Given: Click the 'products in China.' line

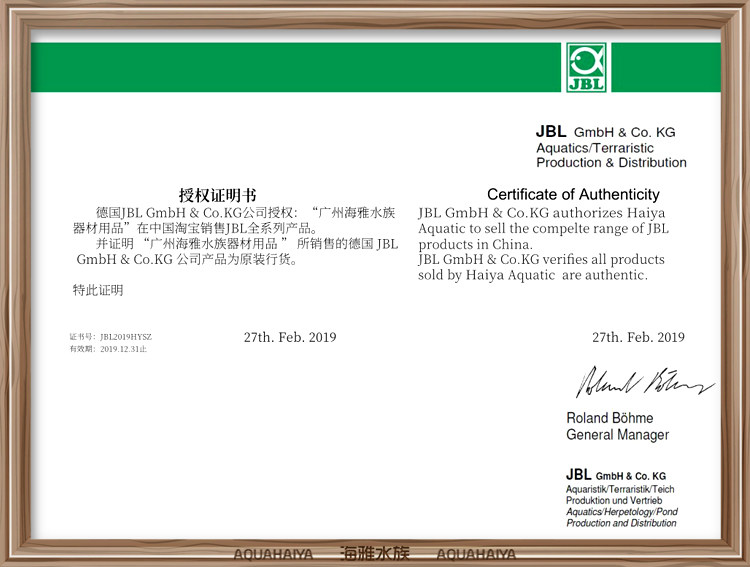Looking at the screenshot, I should point(475,245).
